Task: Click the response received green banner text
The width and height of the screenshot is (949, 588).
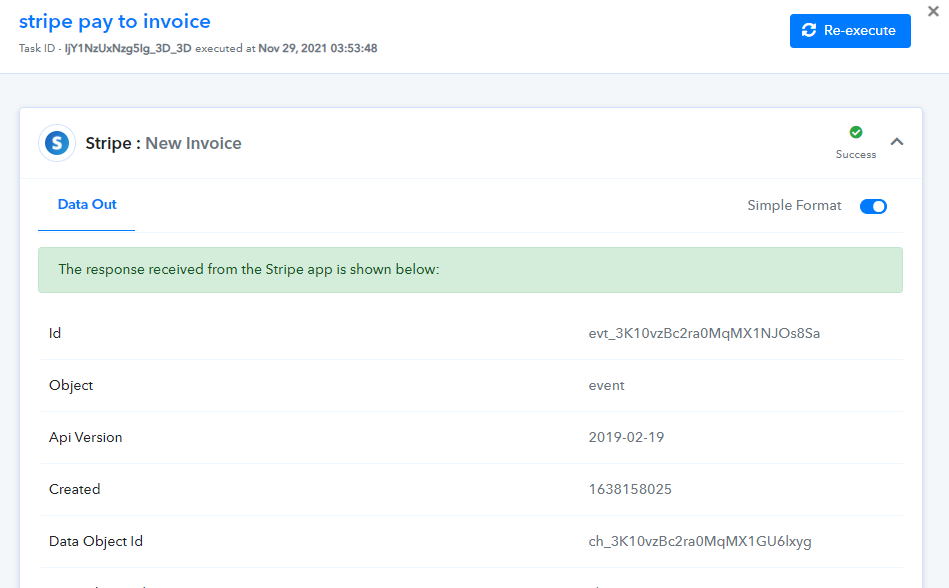Action: 249,269
